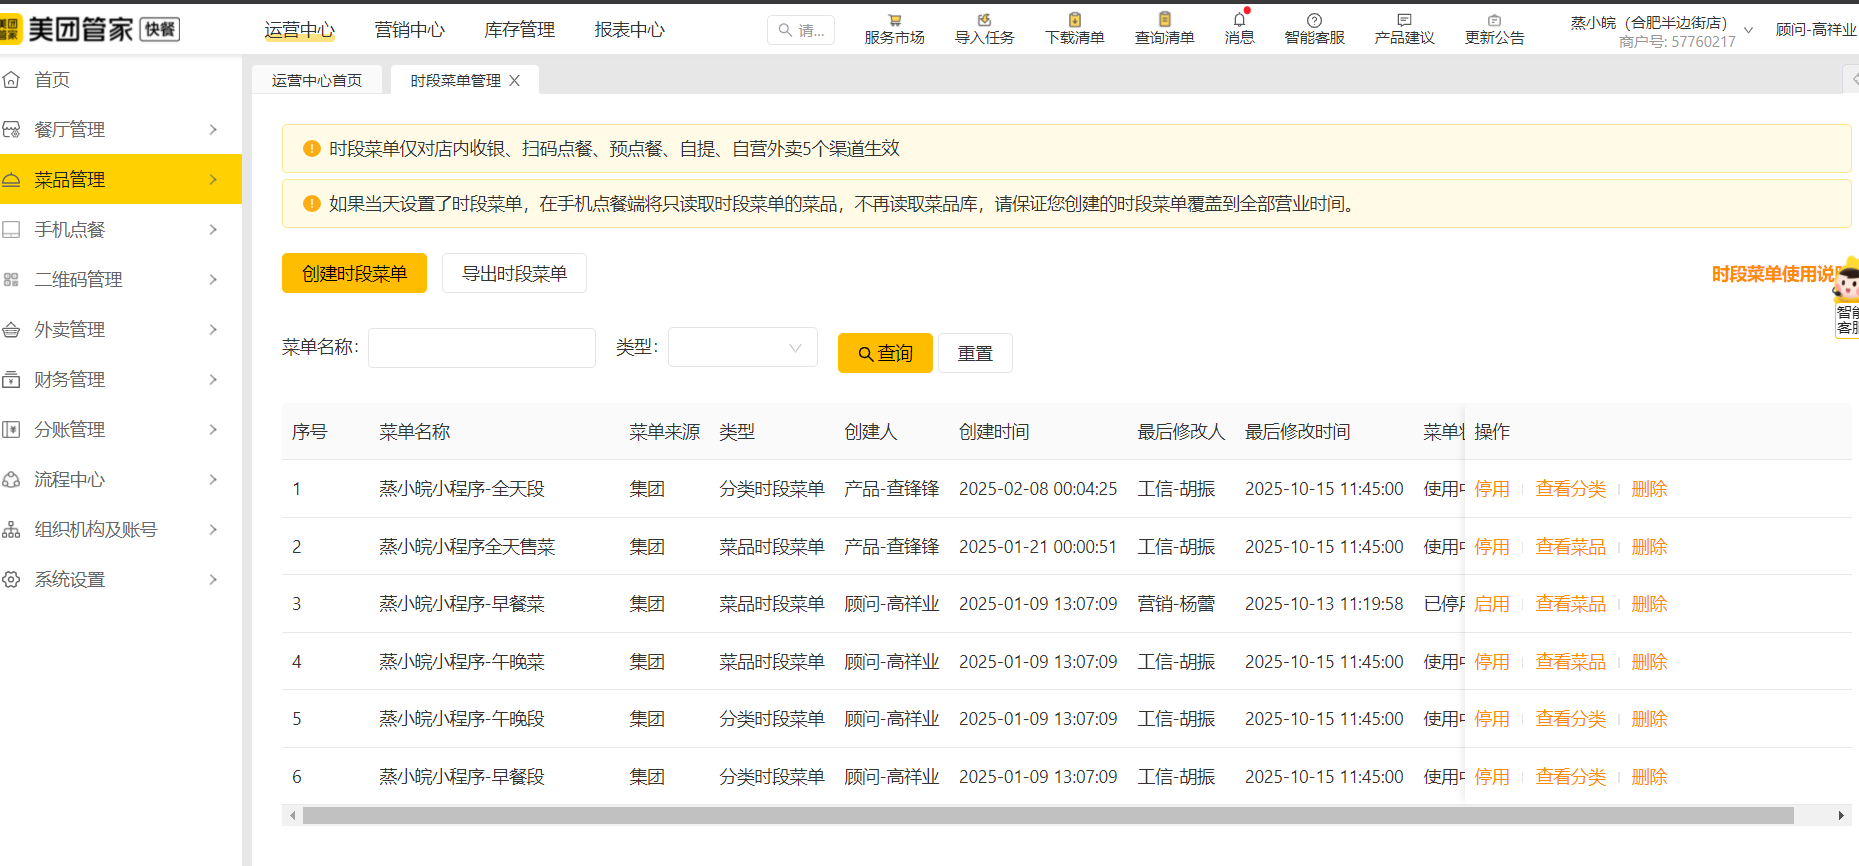Image resolution: width=1859 pixels, height=866 pixels.
Task: Open 运营中心 top menu
Action: (x=299, y=30)
